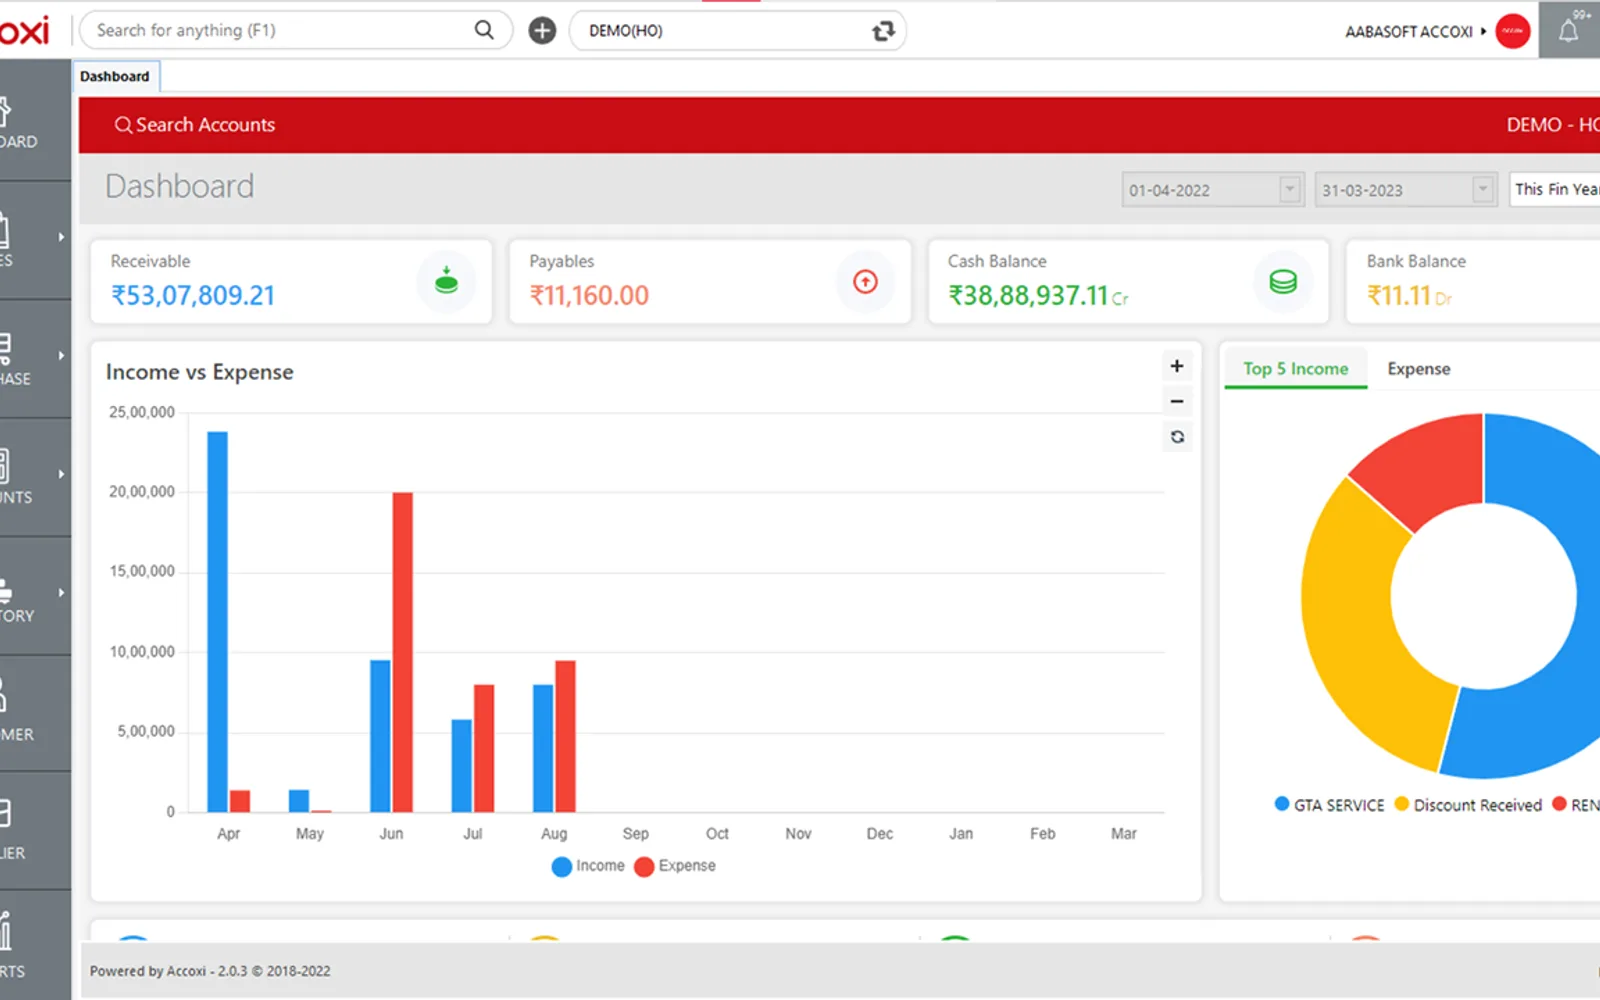
Task: Expand the end date 31-03-2023 dropdown
Action: [1483, 189]
